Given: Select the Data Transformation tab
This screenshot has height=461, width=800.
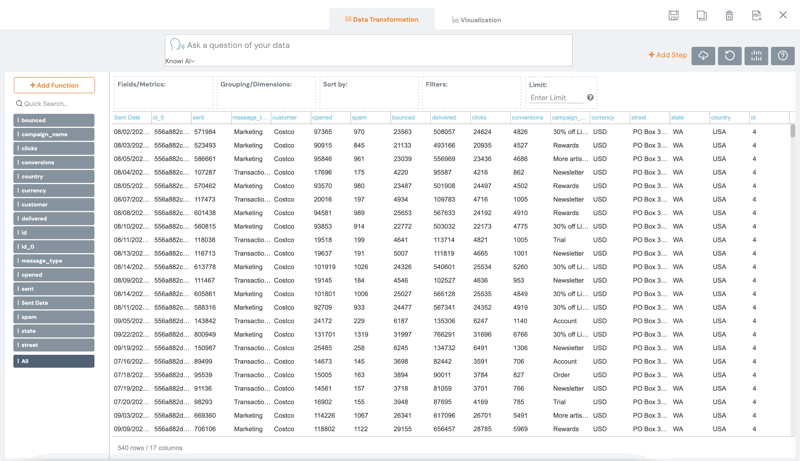Looking at the screenshot, I should click(381, 19).
